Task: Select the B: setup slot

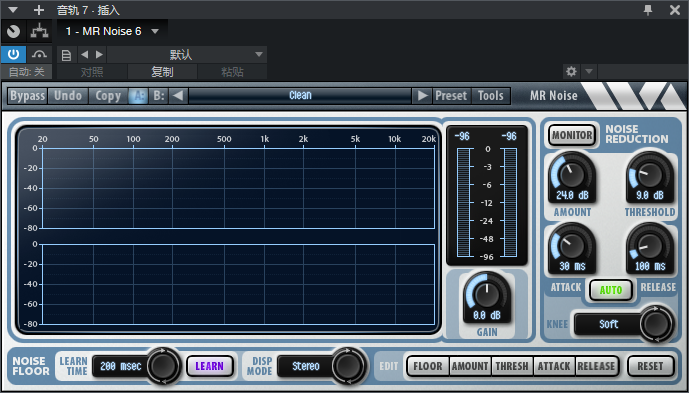Action: tap(158, 96)
